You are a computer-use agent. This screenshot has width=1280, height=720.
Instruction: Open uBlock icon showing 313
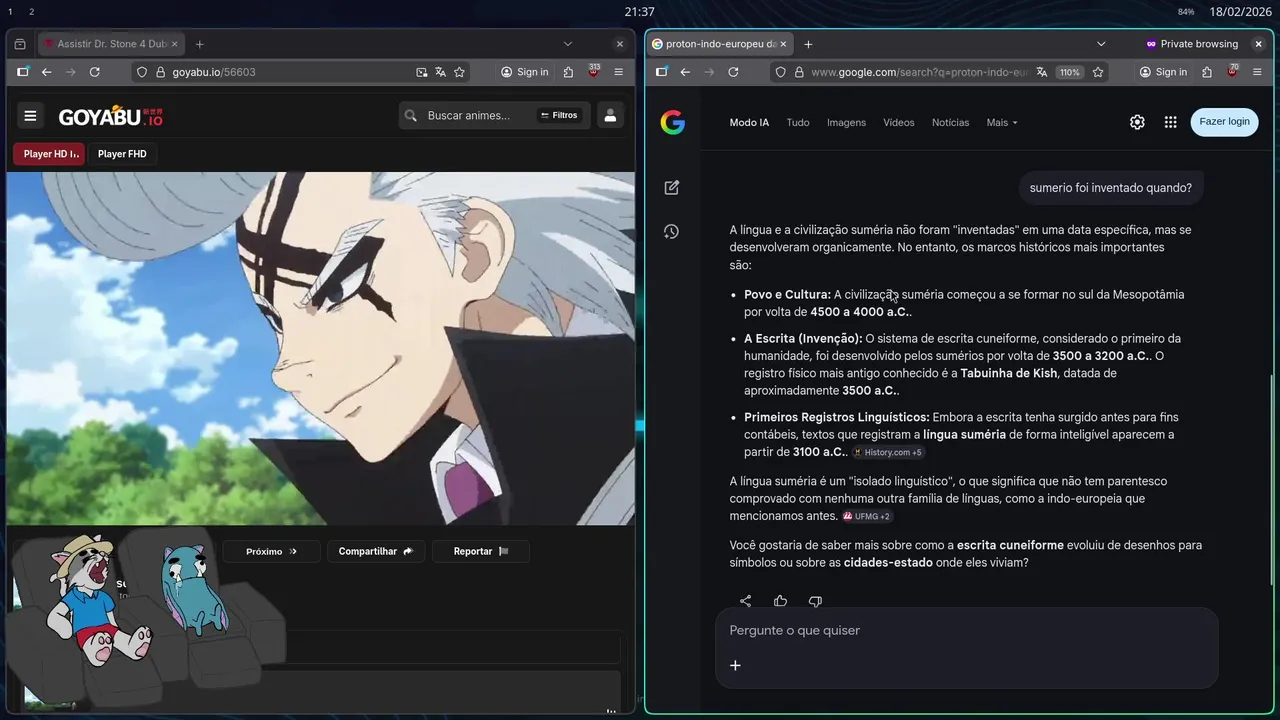(x=594, y=72)
